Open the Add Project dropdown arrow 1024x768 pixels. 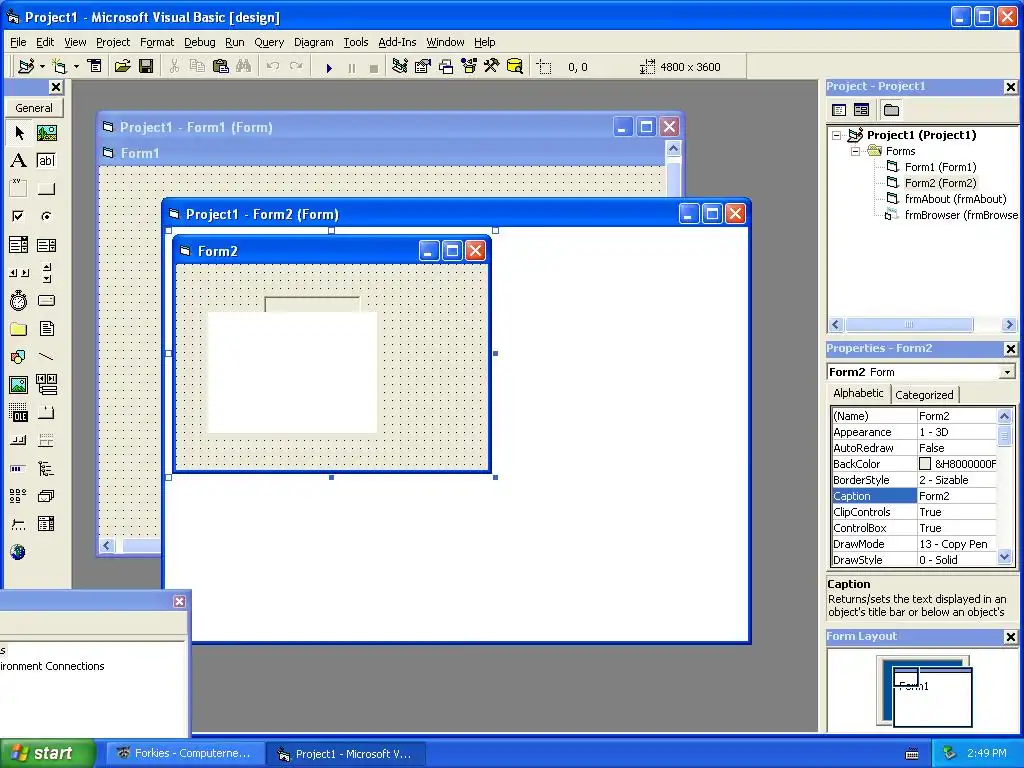[x=42, y=67]
